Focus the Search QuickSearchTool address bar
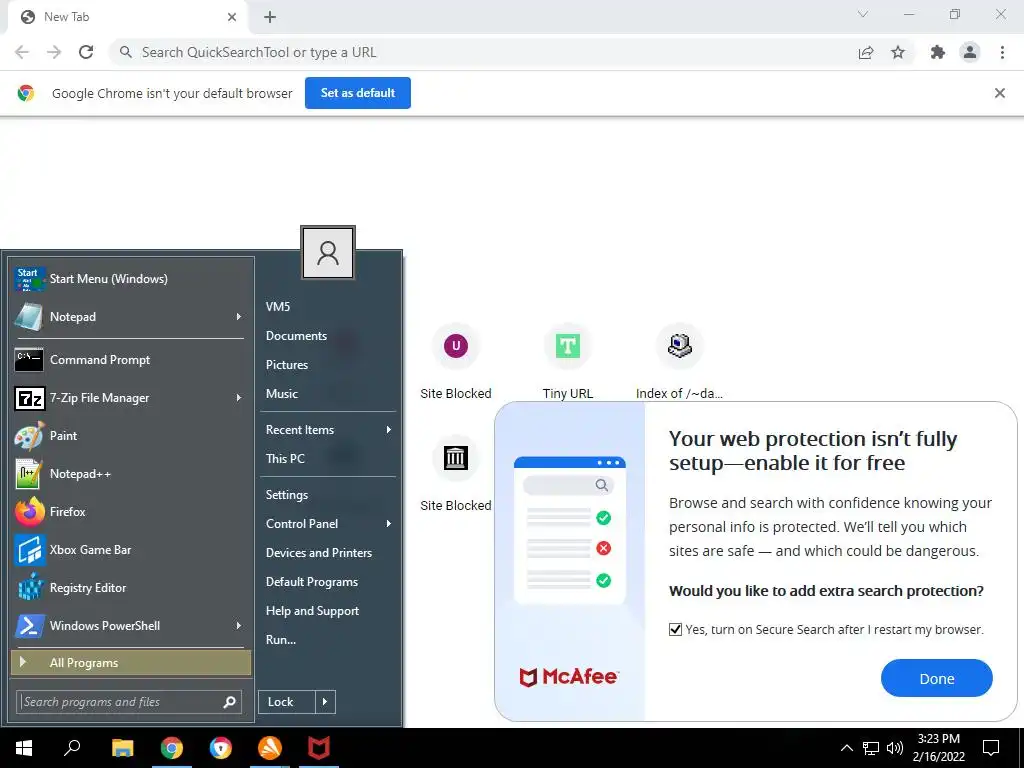 483,52
